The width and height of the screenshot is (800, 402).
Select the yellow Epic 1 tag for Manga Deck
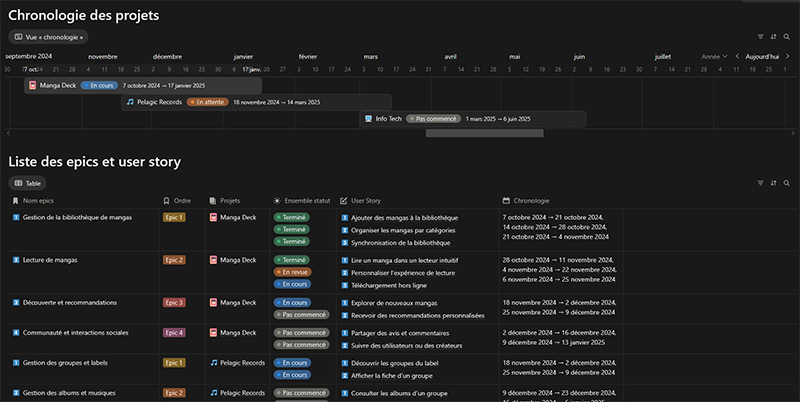[174, 217]
